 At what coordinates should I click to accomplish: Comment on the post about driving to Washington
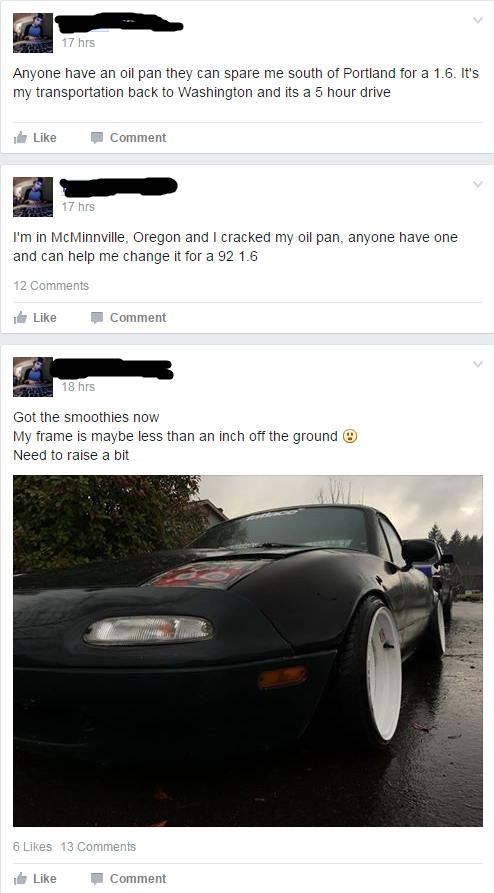click(x=129, y=138)
